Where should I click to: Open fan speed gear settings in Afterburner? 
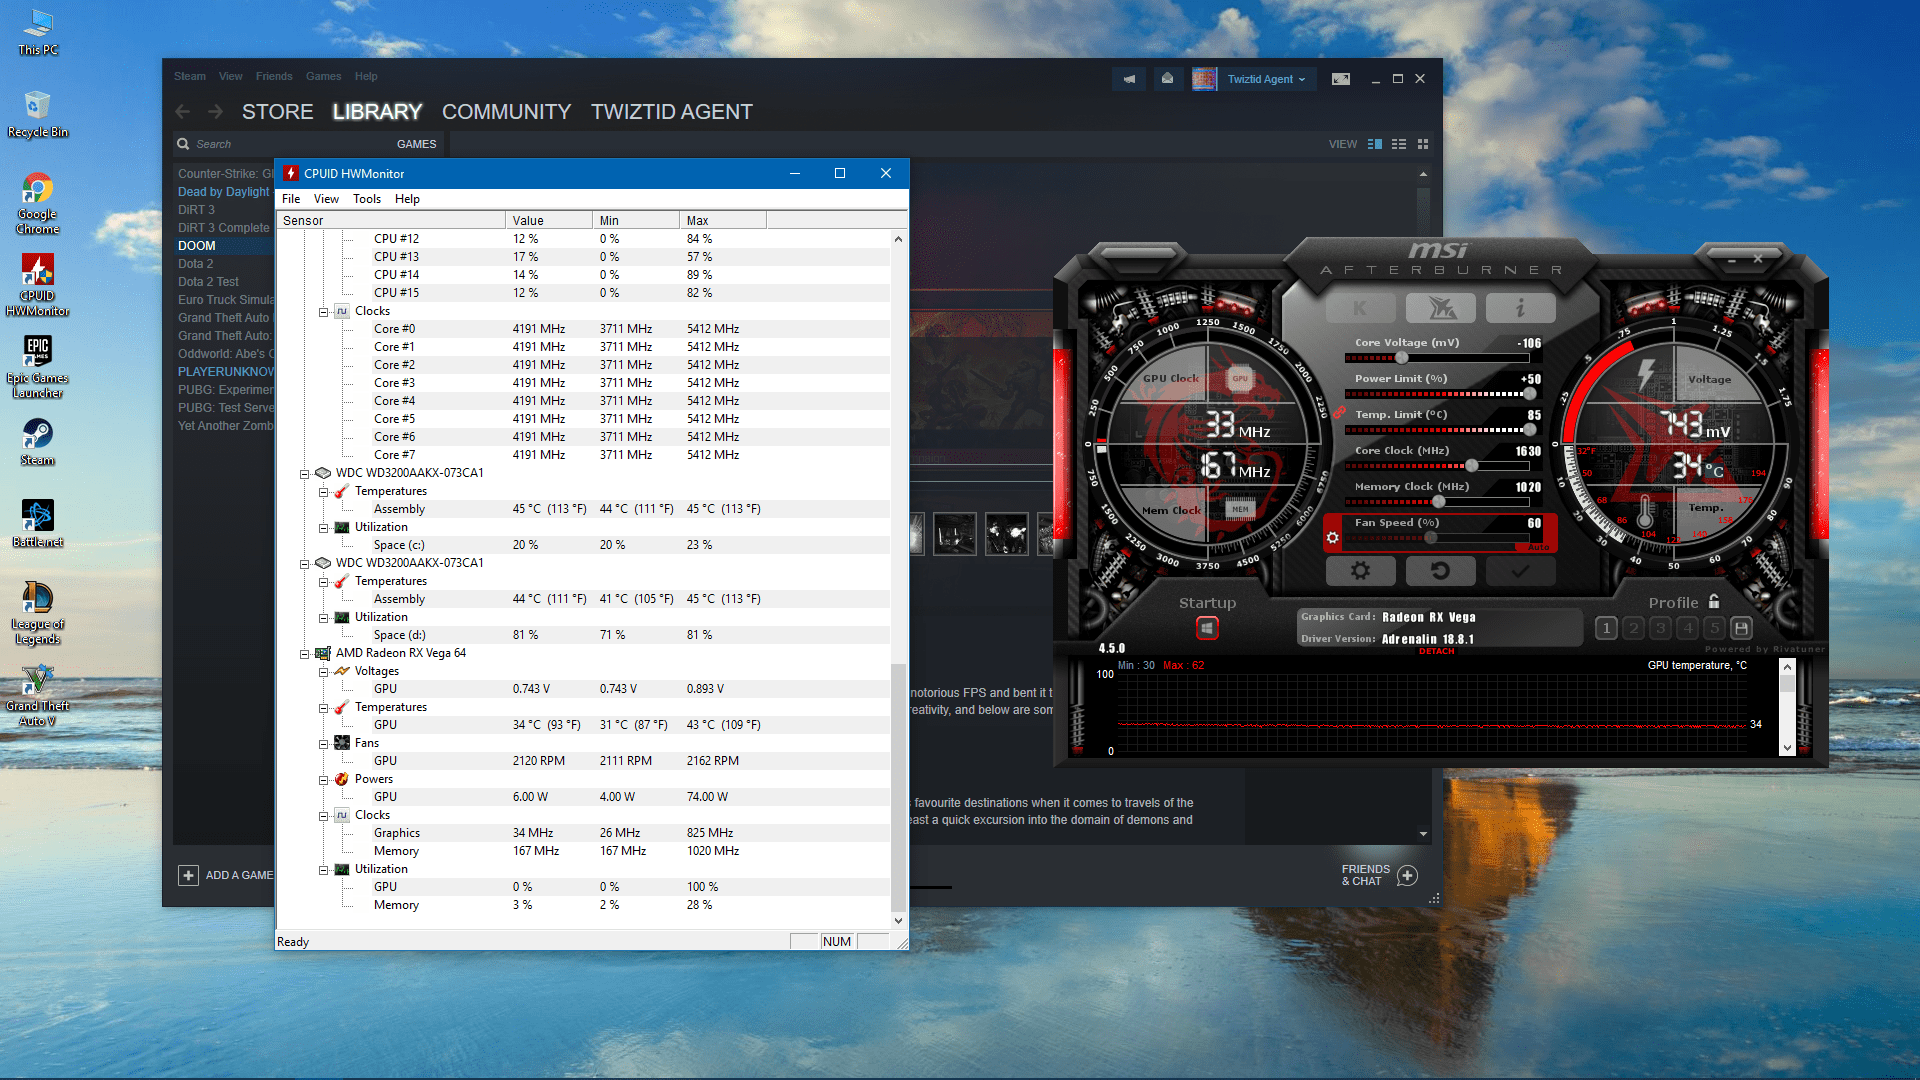(1332, 537)
